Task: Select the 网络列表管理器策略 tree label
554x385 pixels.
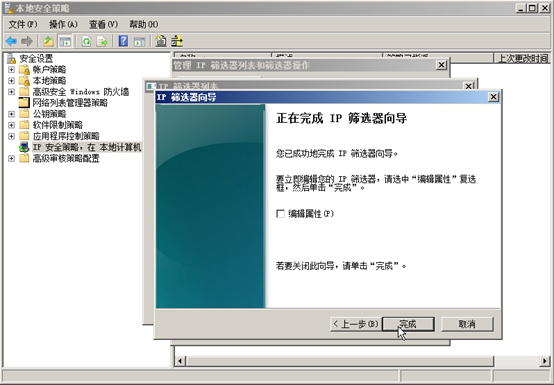Action: pyautogui.click(x=70, y=103)
